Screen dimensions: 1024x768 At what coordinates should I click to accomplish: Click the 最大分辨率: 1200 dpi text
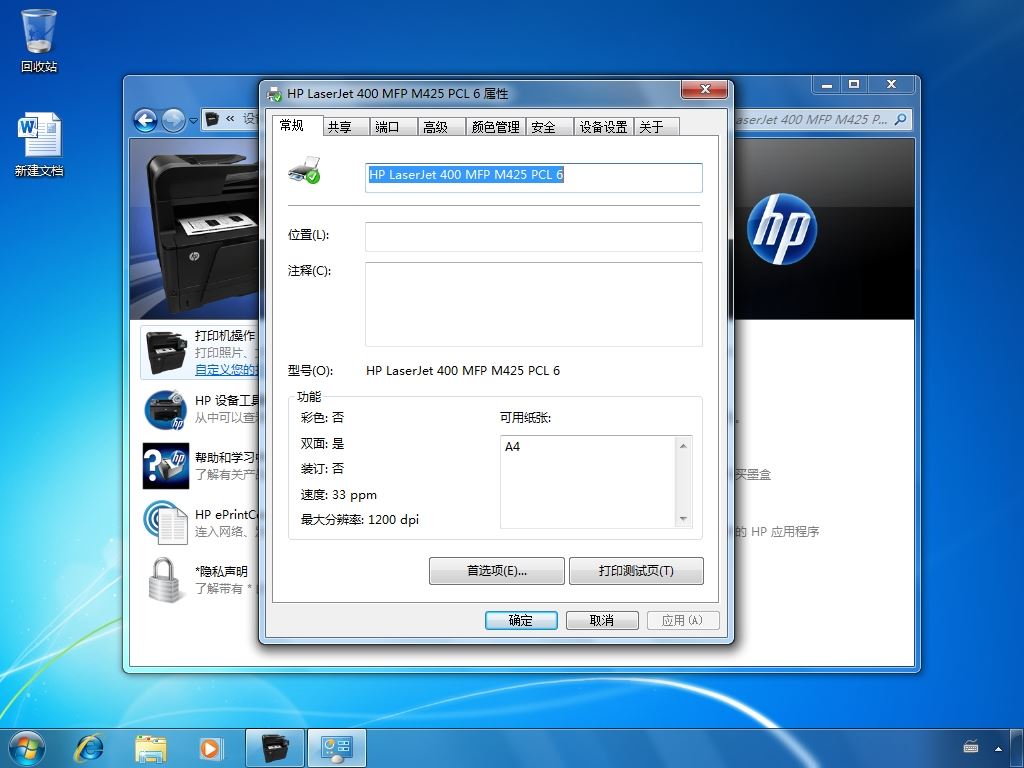(360, 520)
